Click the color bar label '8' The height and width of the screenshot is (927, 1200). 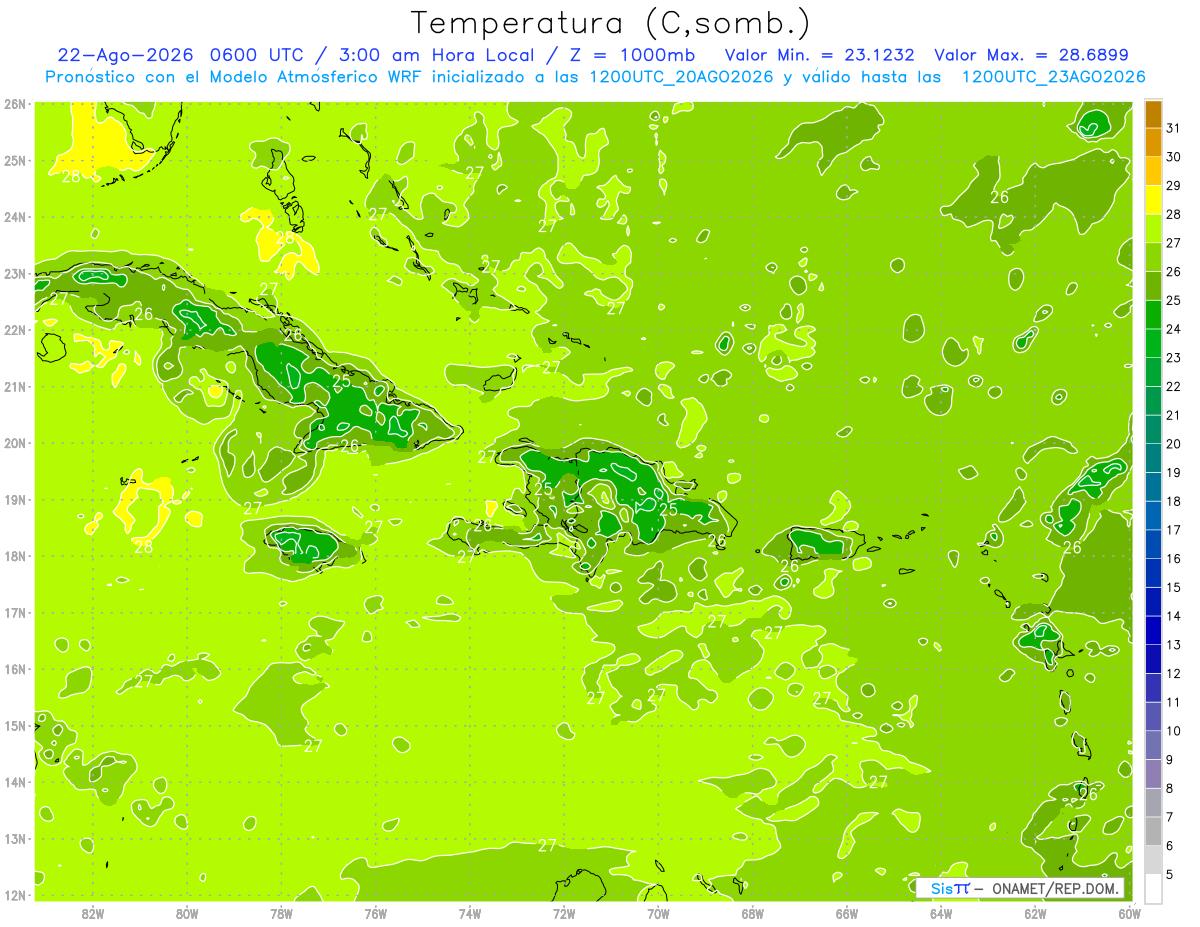tap(1170, 788)
